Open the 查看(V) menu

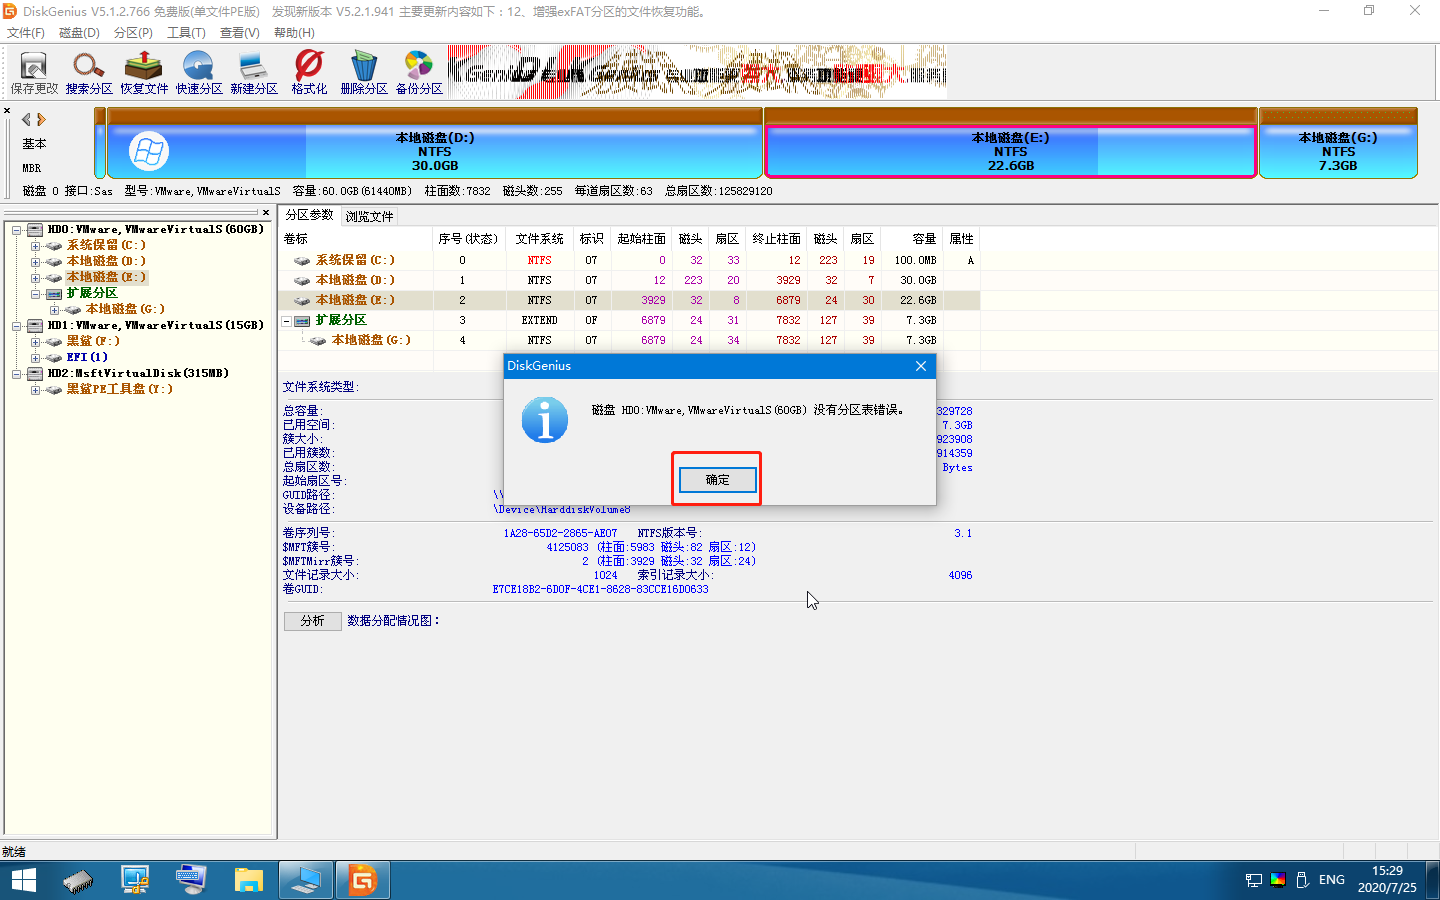click(x=240, y=33)
